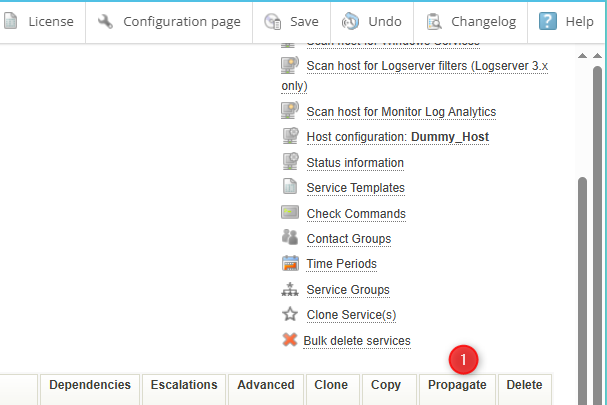Click the Save disk icon
The image size is (607, 405).
pos(273,21)
